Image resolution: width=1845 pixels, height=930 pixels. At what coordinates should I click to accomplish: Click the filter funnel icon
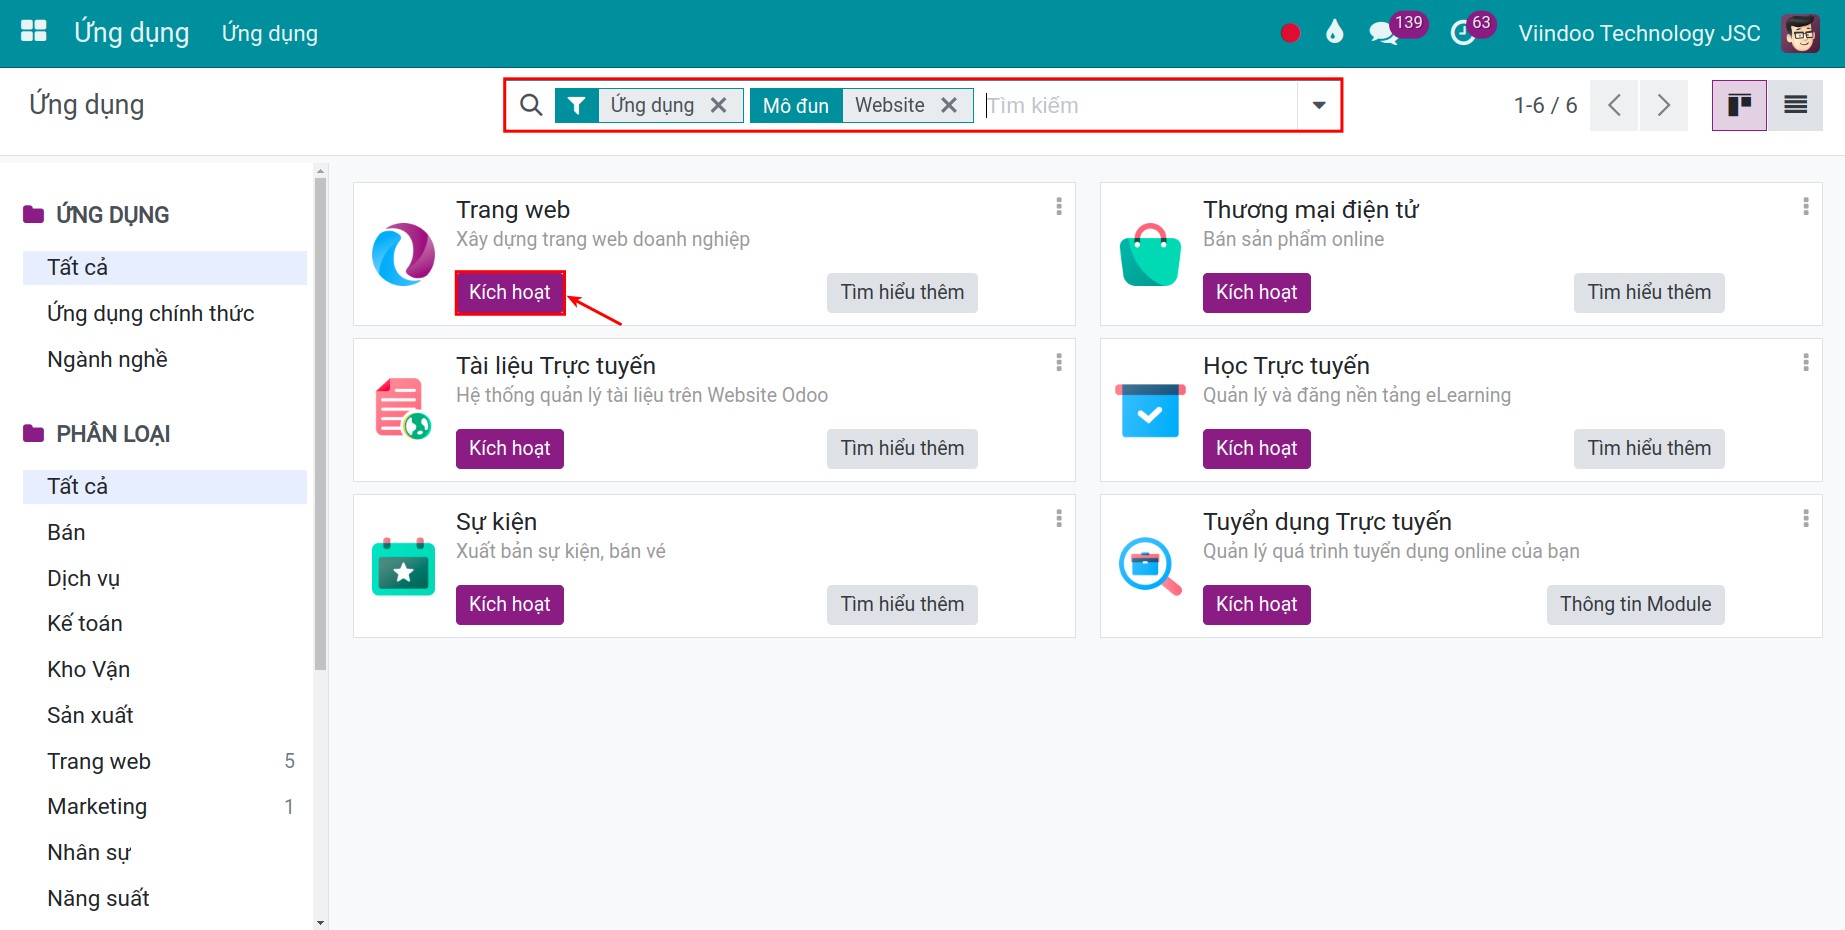pyautogui.click(x=576, y=105)
